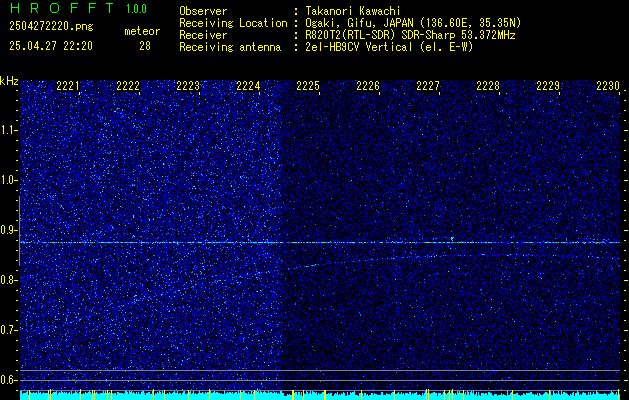This screenshot has height=400, width=629.
Task: Click the 2229 time marker
Action: click(x=548, y=86)
